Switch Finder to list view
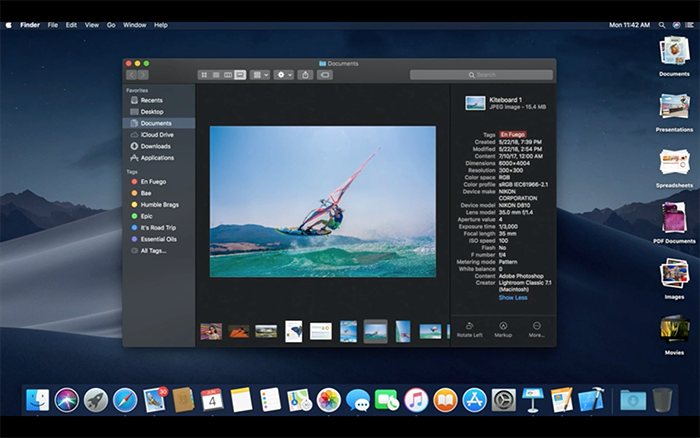This screenshot has height=438, width=700. (216, 75)
